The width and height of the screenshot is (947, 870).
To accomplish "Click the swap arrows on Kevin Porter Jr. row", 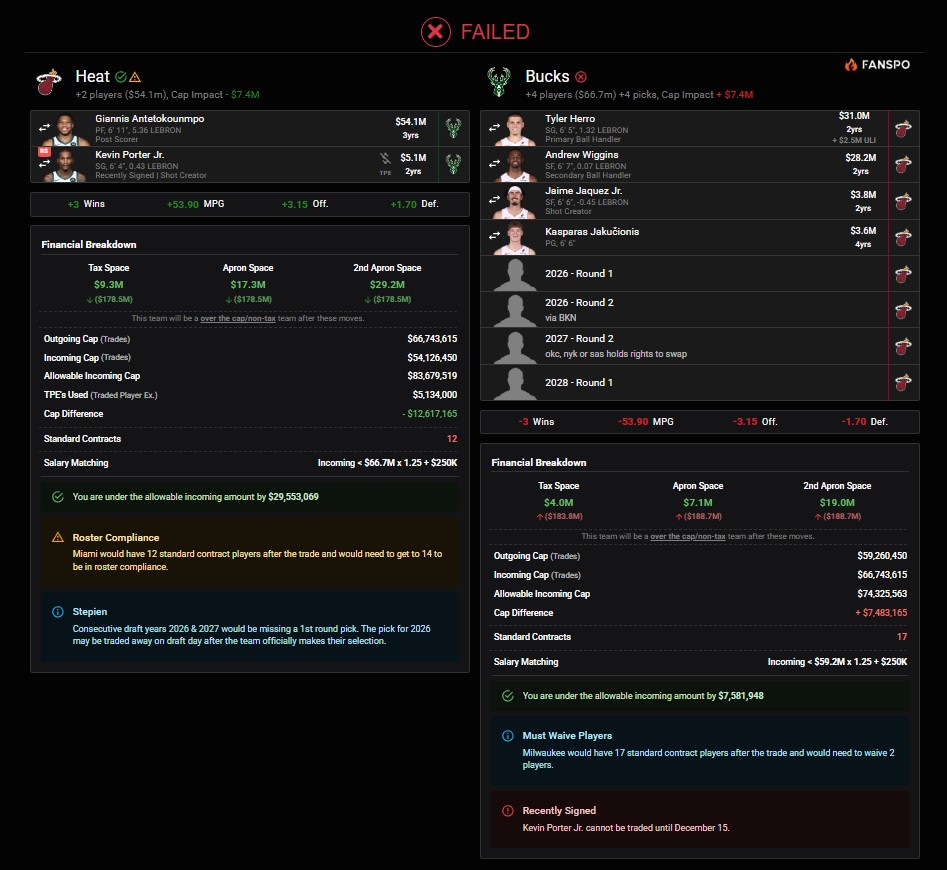I will (45, 163).
